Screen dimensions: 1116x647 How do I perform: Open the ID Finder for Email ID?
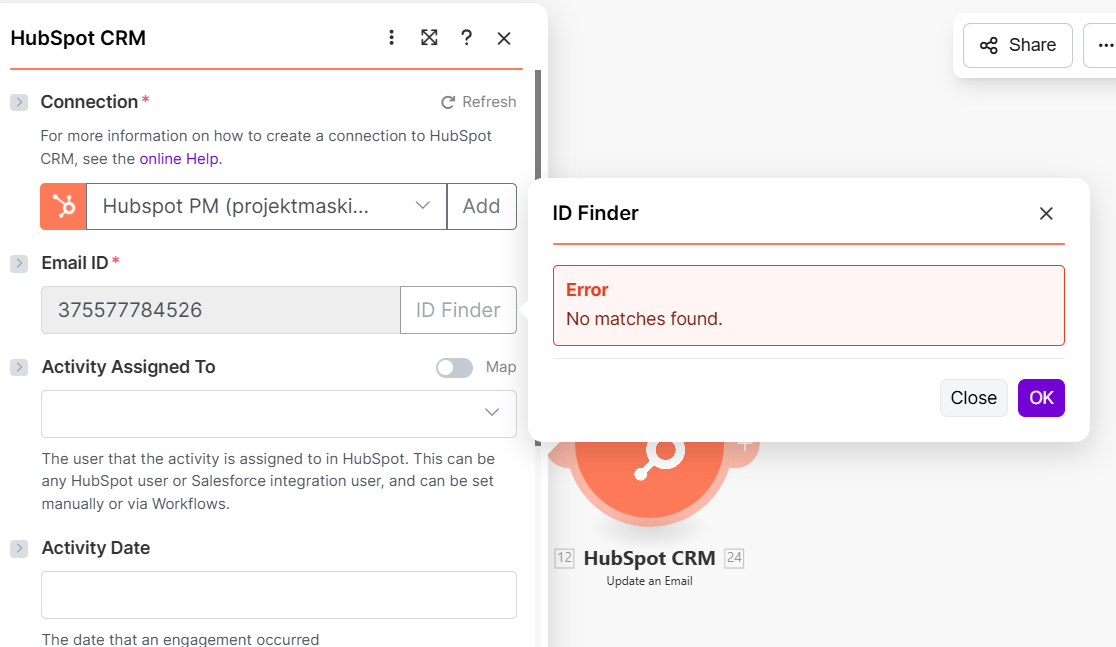458,310
